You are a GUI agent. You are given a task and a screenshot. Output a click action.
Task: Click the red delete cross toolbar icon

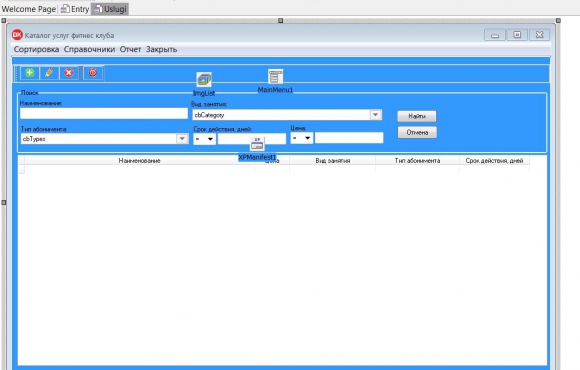[x=69, y=73]
